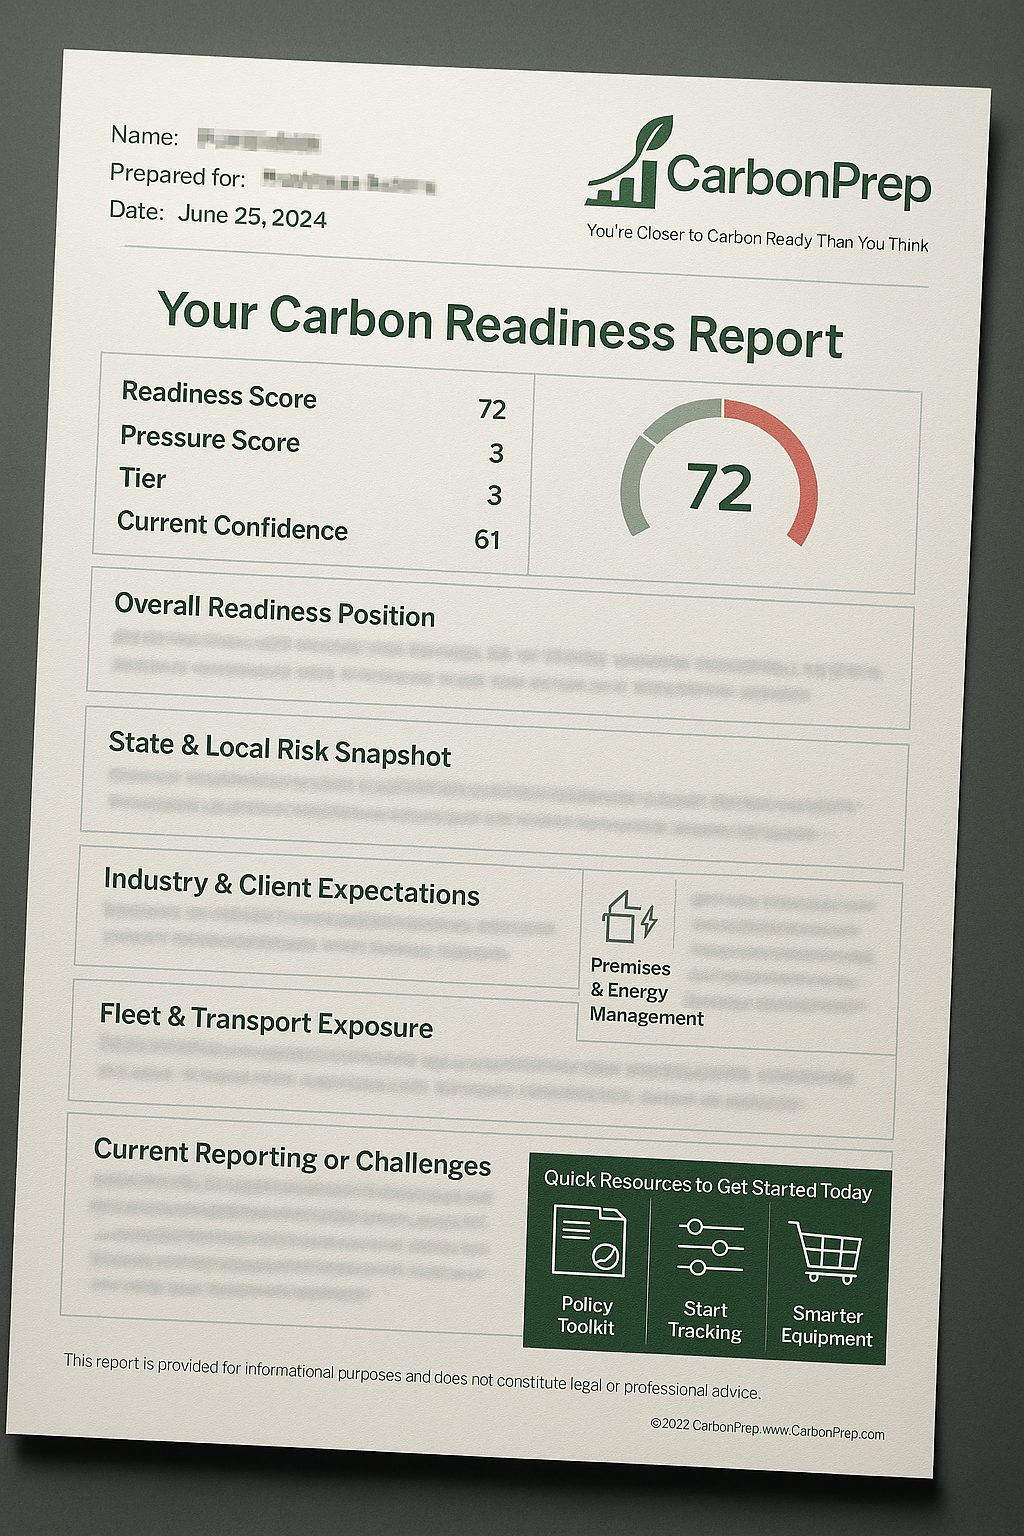
Task: Select the tagline 'You're Closer to Carbon Ready'
Action: pyautogui.click(x=699, y=235)
